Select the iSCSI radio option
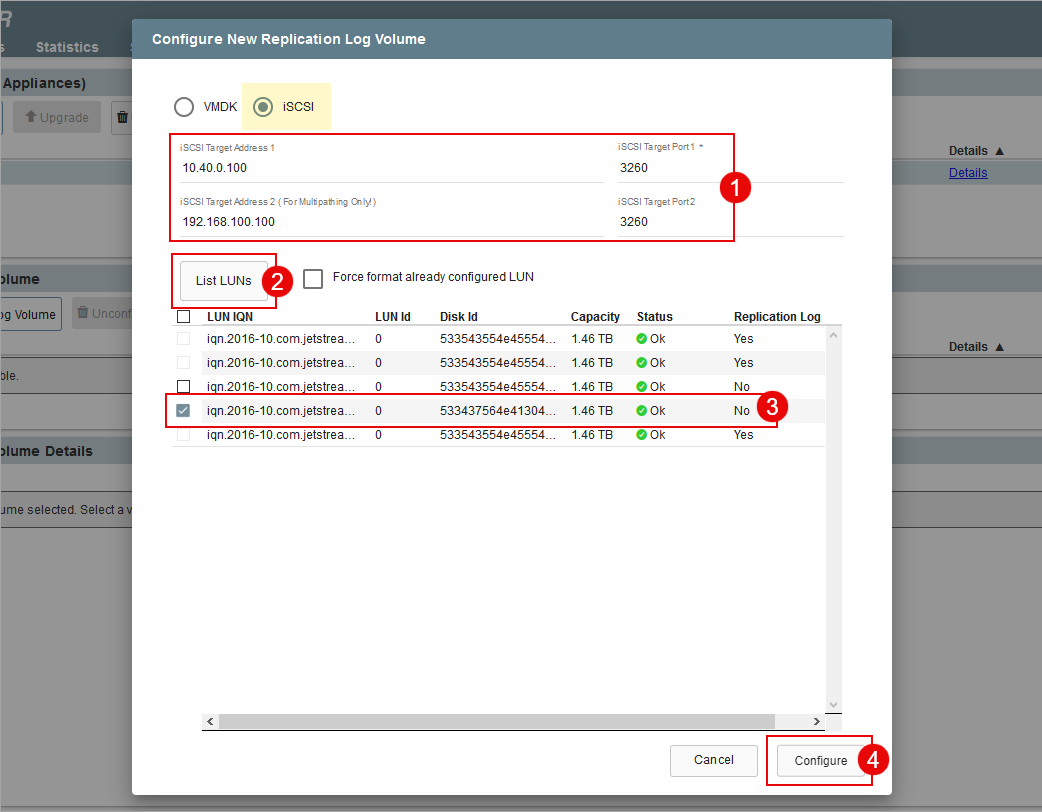 coord(263,107)
